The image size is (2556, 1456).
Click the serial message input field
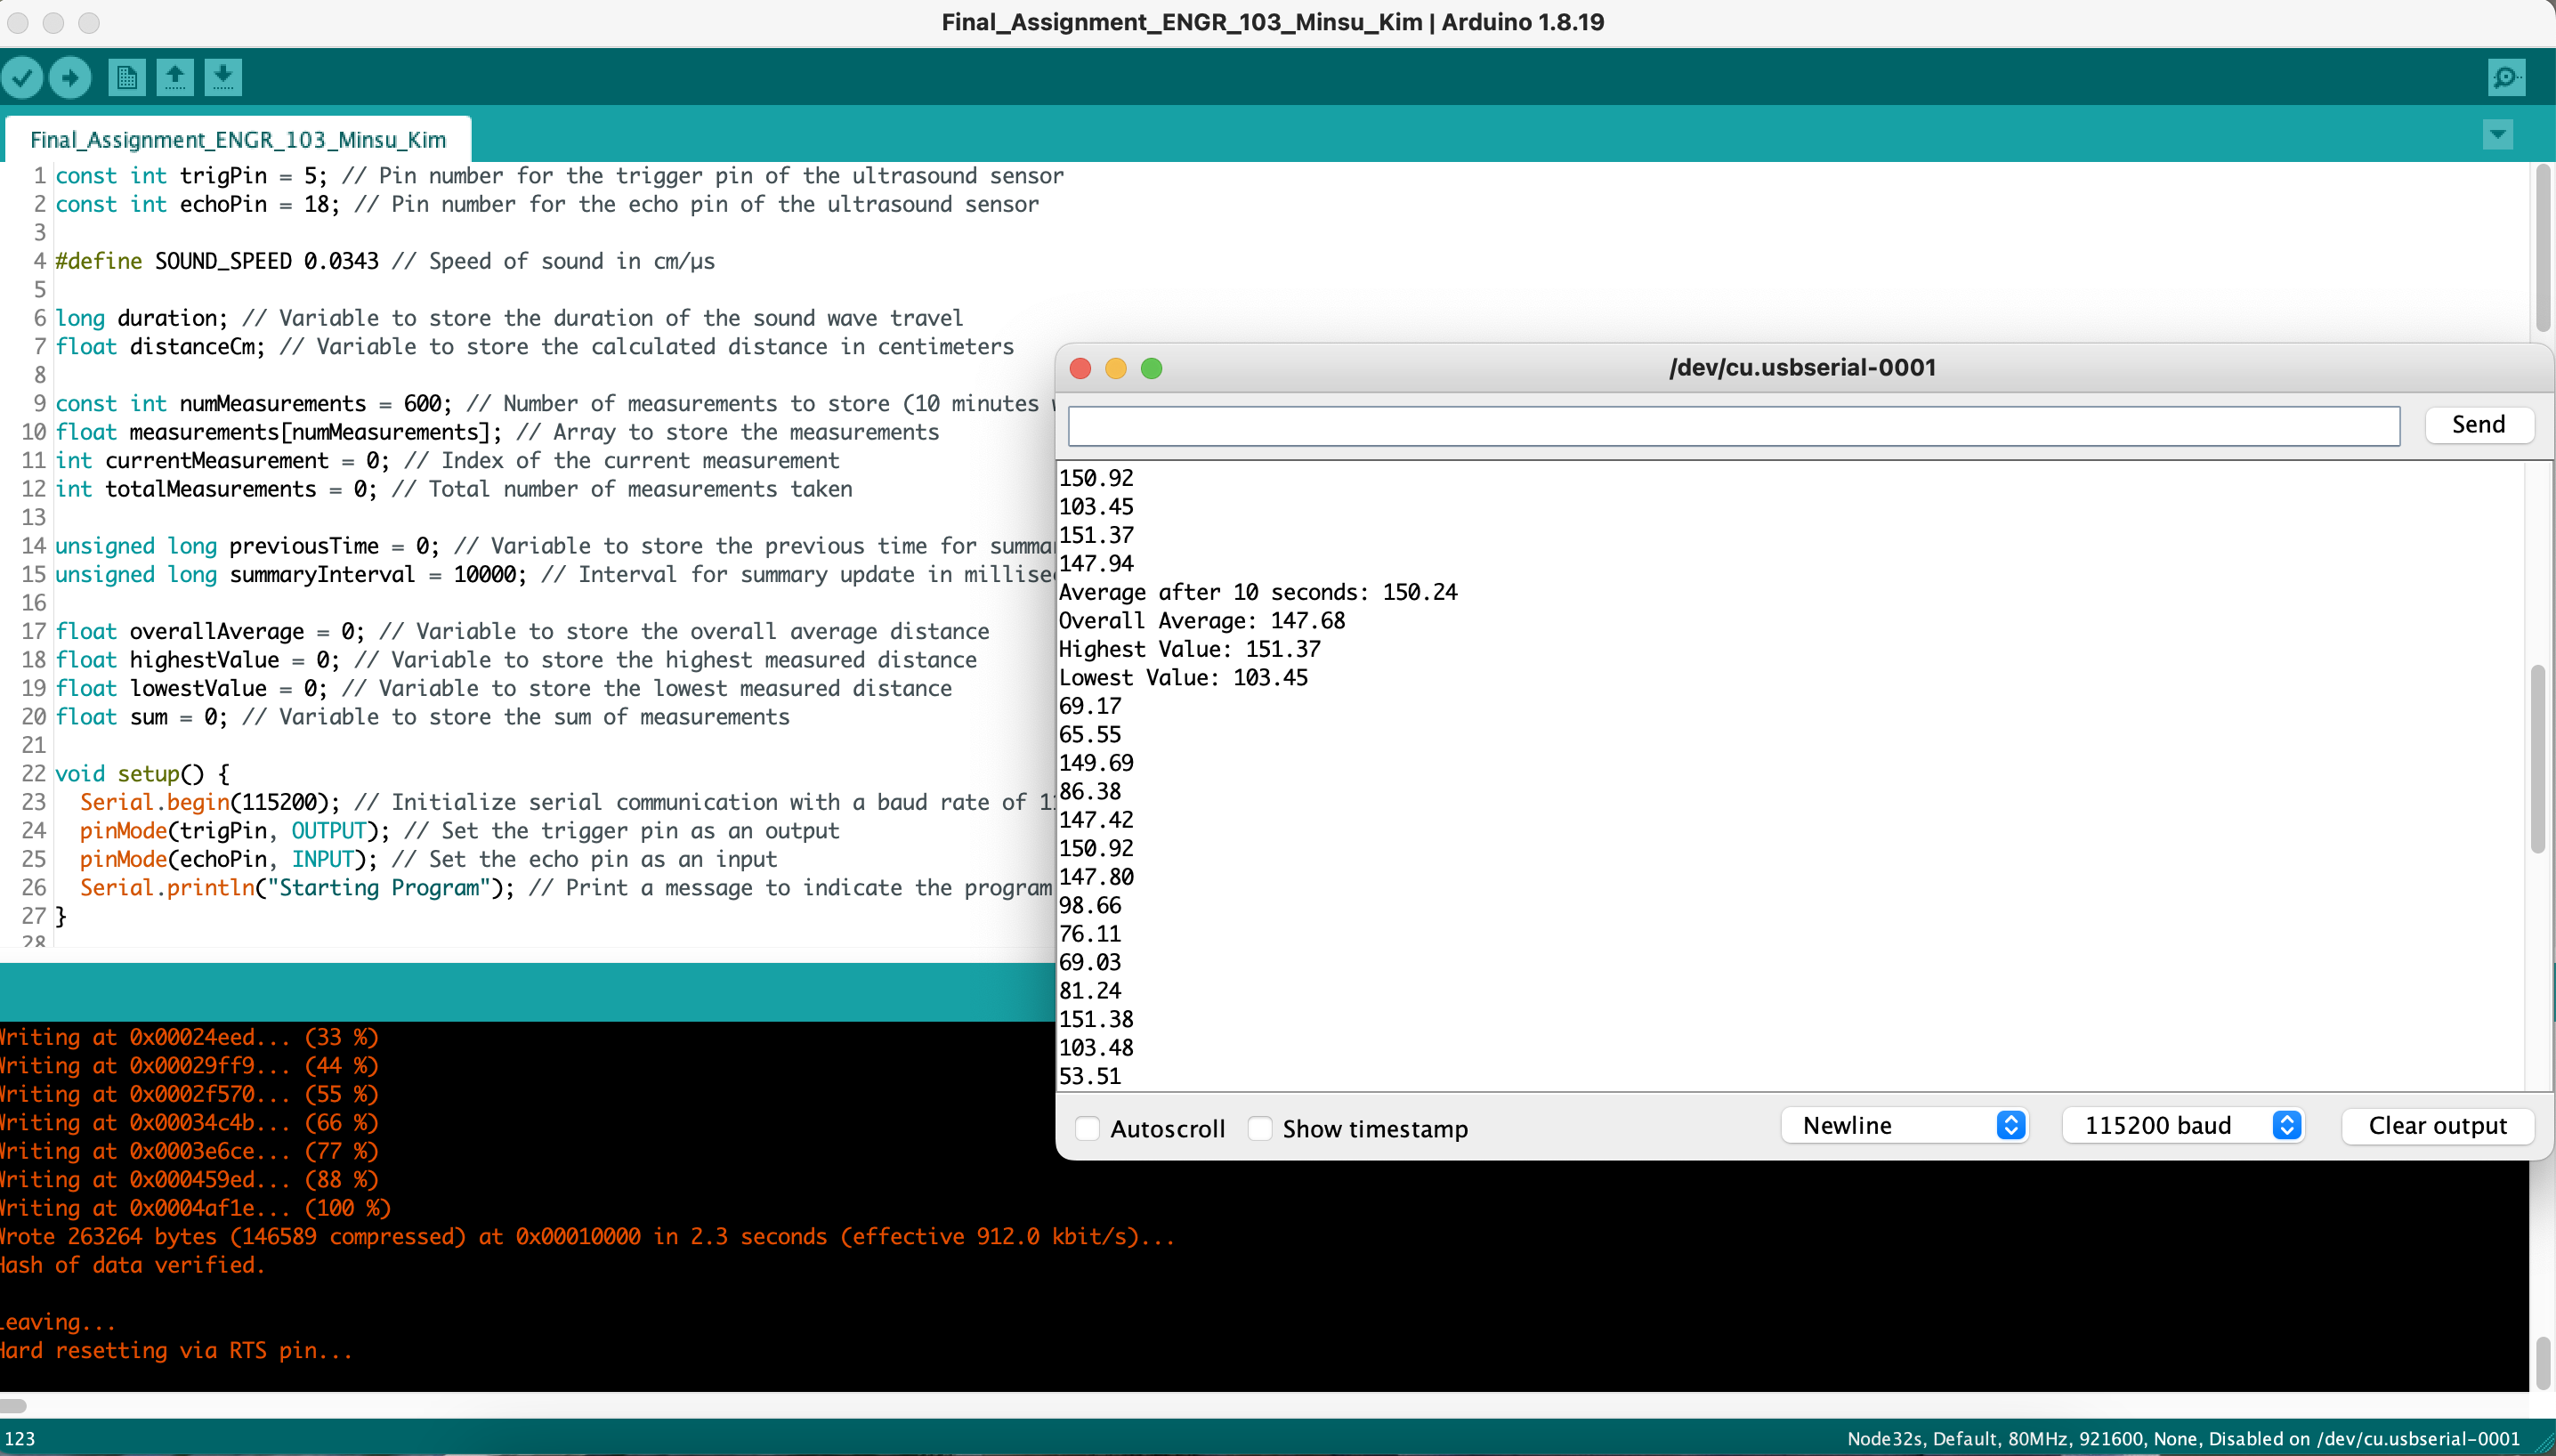point(1733,425)
